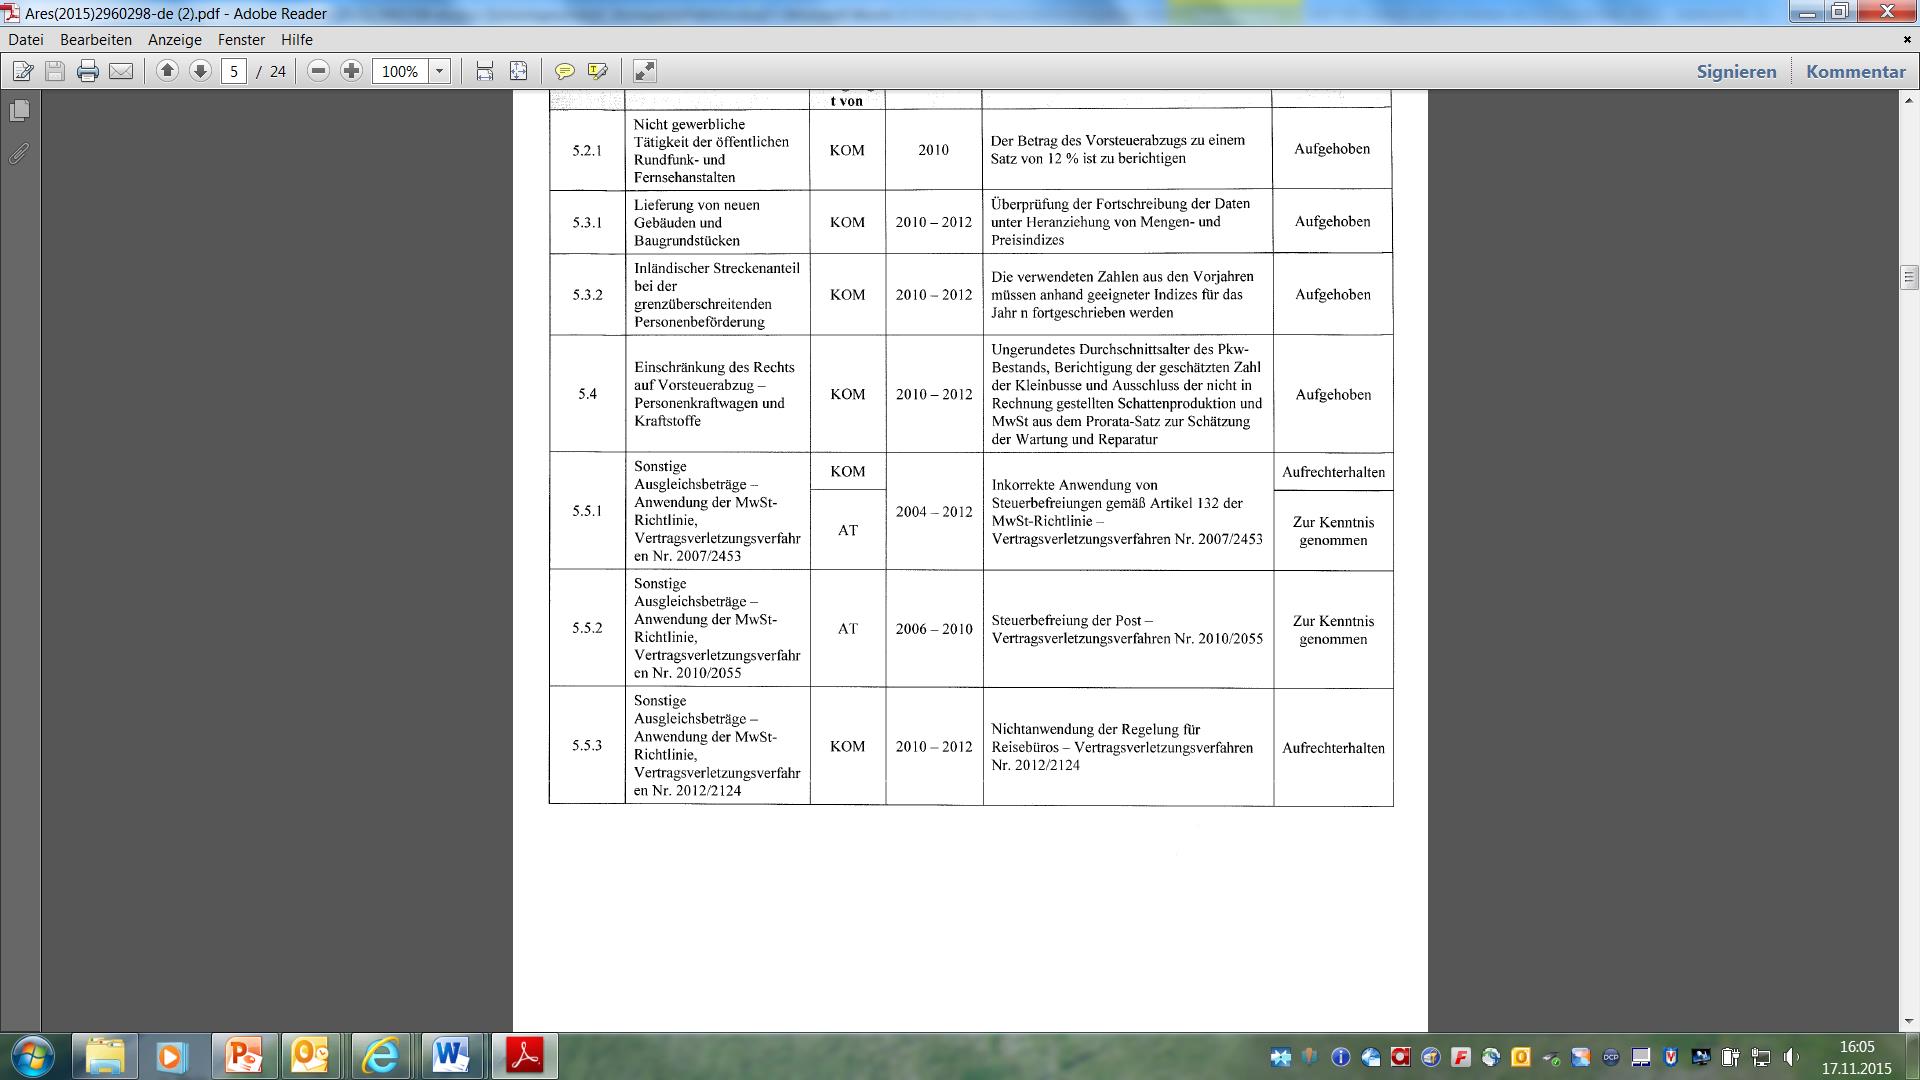Zoom in with plus button
This screenshot has width=1920, height=1080.
pos(351,71)
